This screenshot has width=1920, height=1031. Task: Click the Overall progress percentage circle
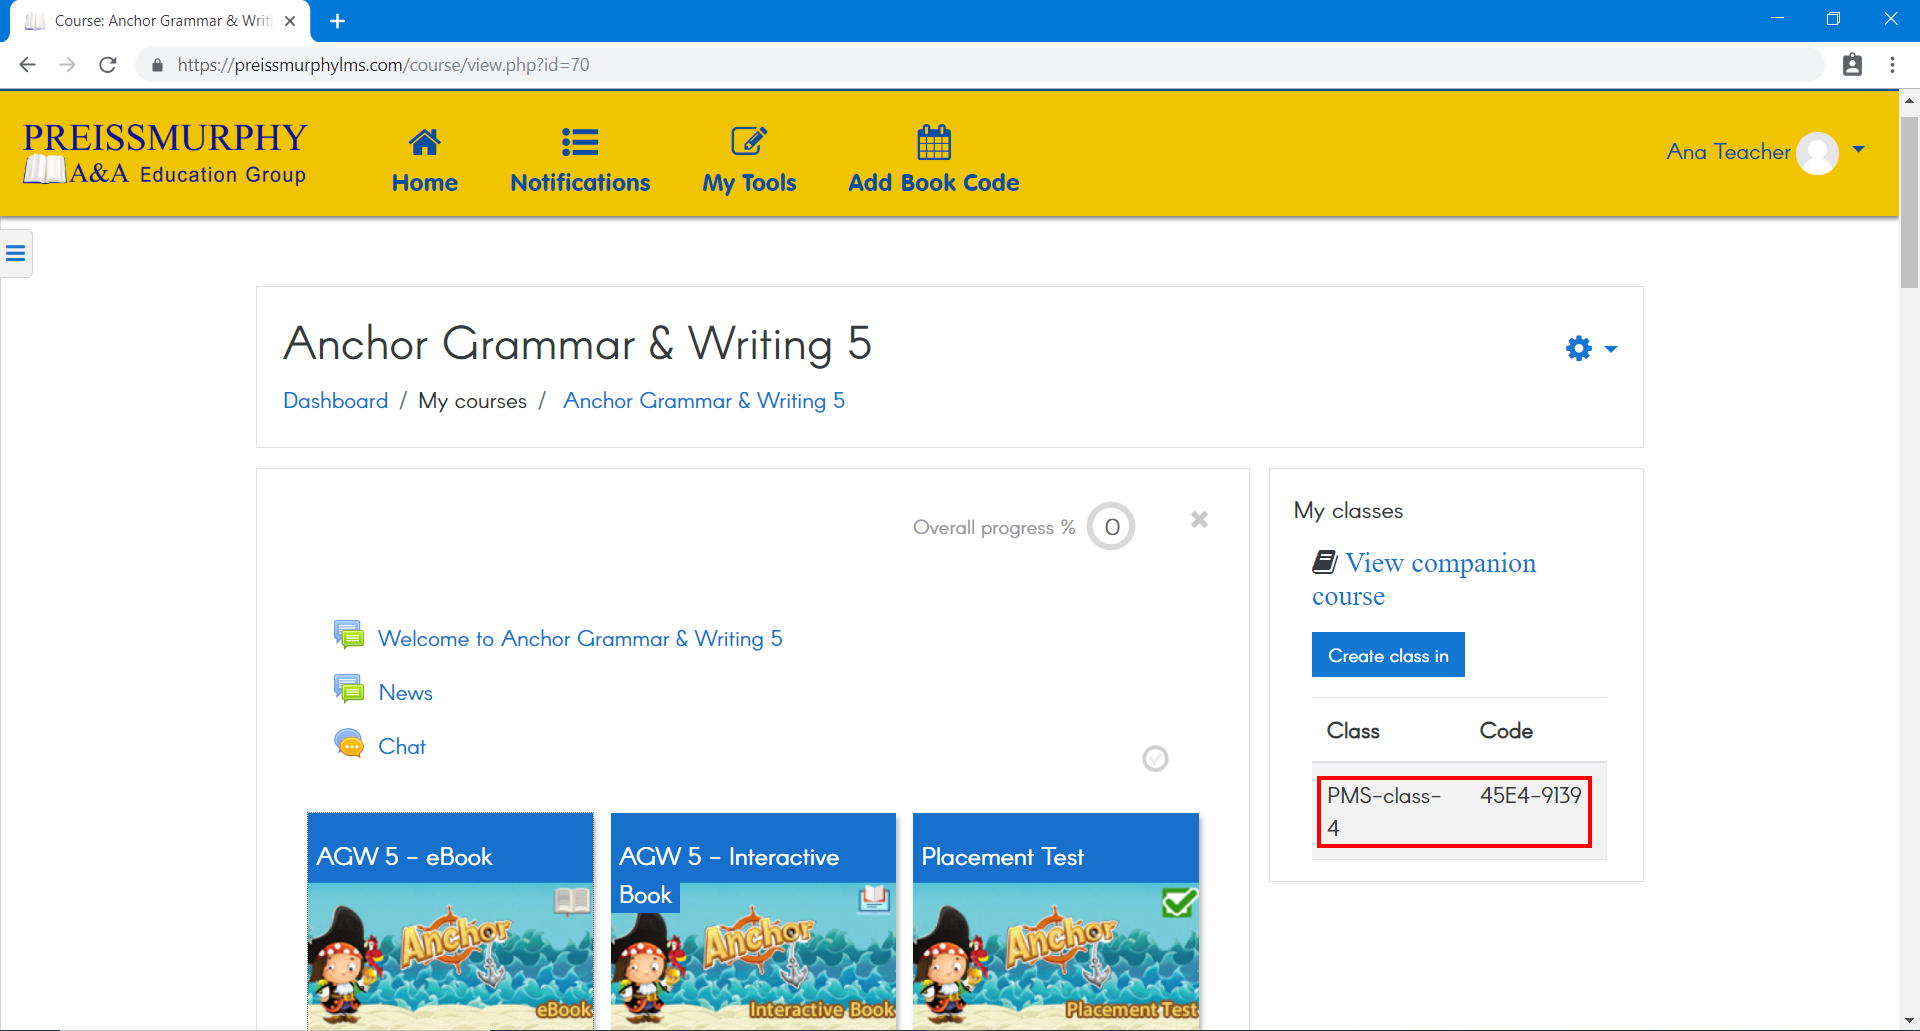[1111, 527]
